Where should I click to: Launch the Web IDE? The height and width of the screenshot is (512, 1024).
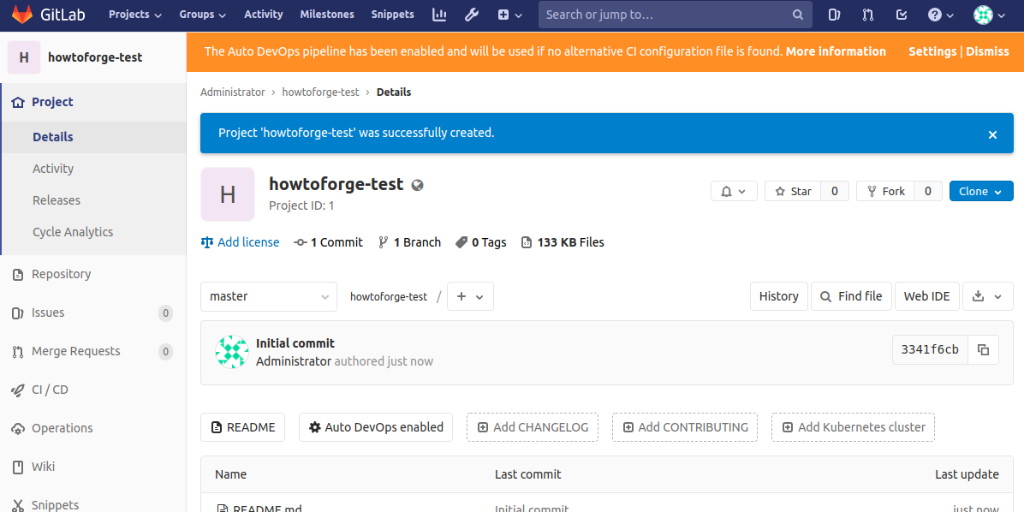(x=927, y=296)
